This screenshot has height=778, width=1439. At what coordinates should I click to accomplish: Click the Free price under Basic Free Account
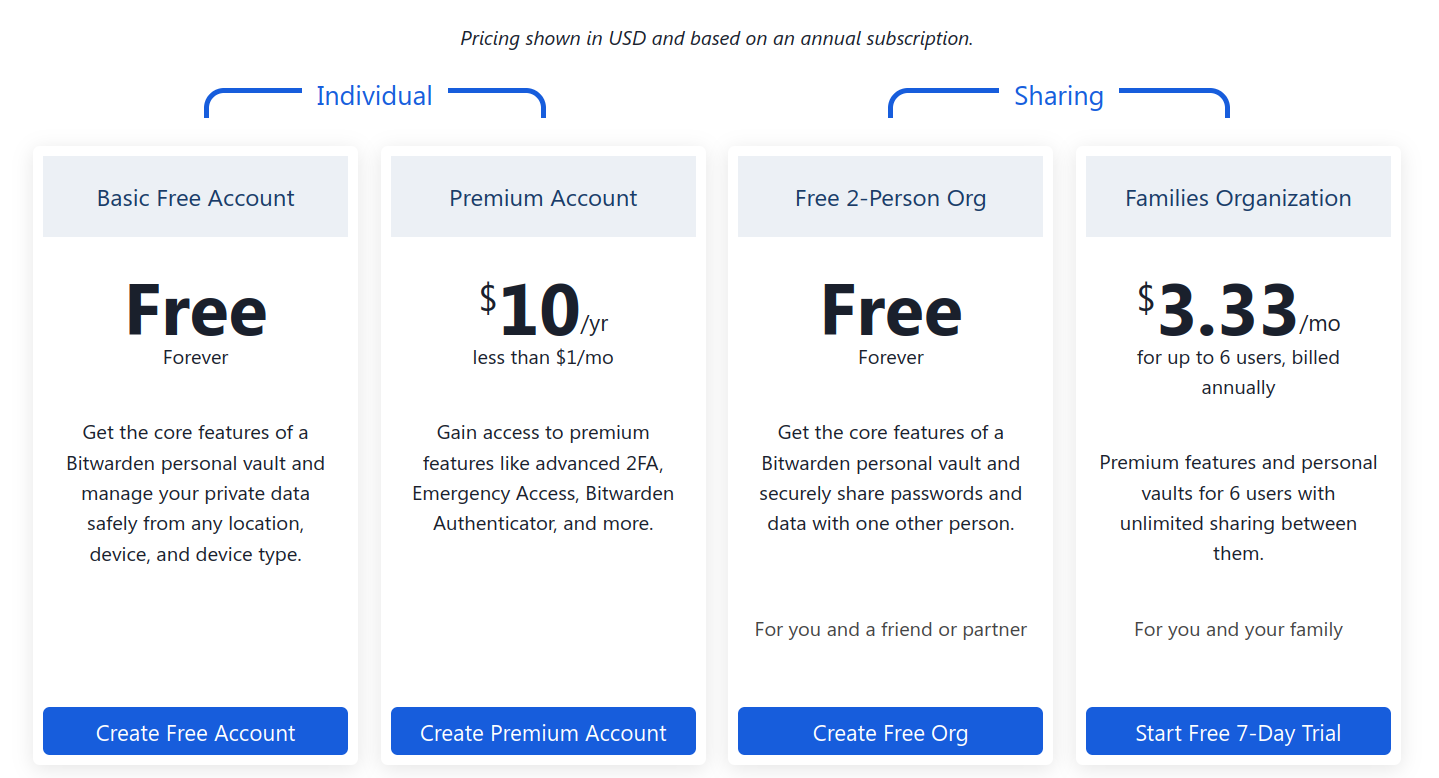[x=195, y=311]
